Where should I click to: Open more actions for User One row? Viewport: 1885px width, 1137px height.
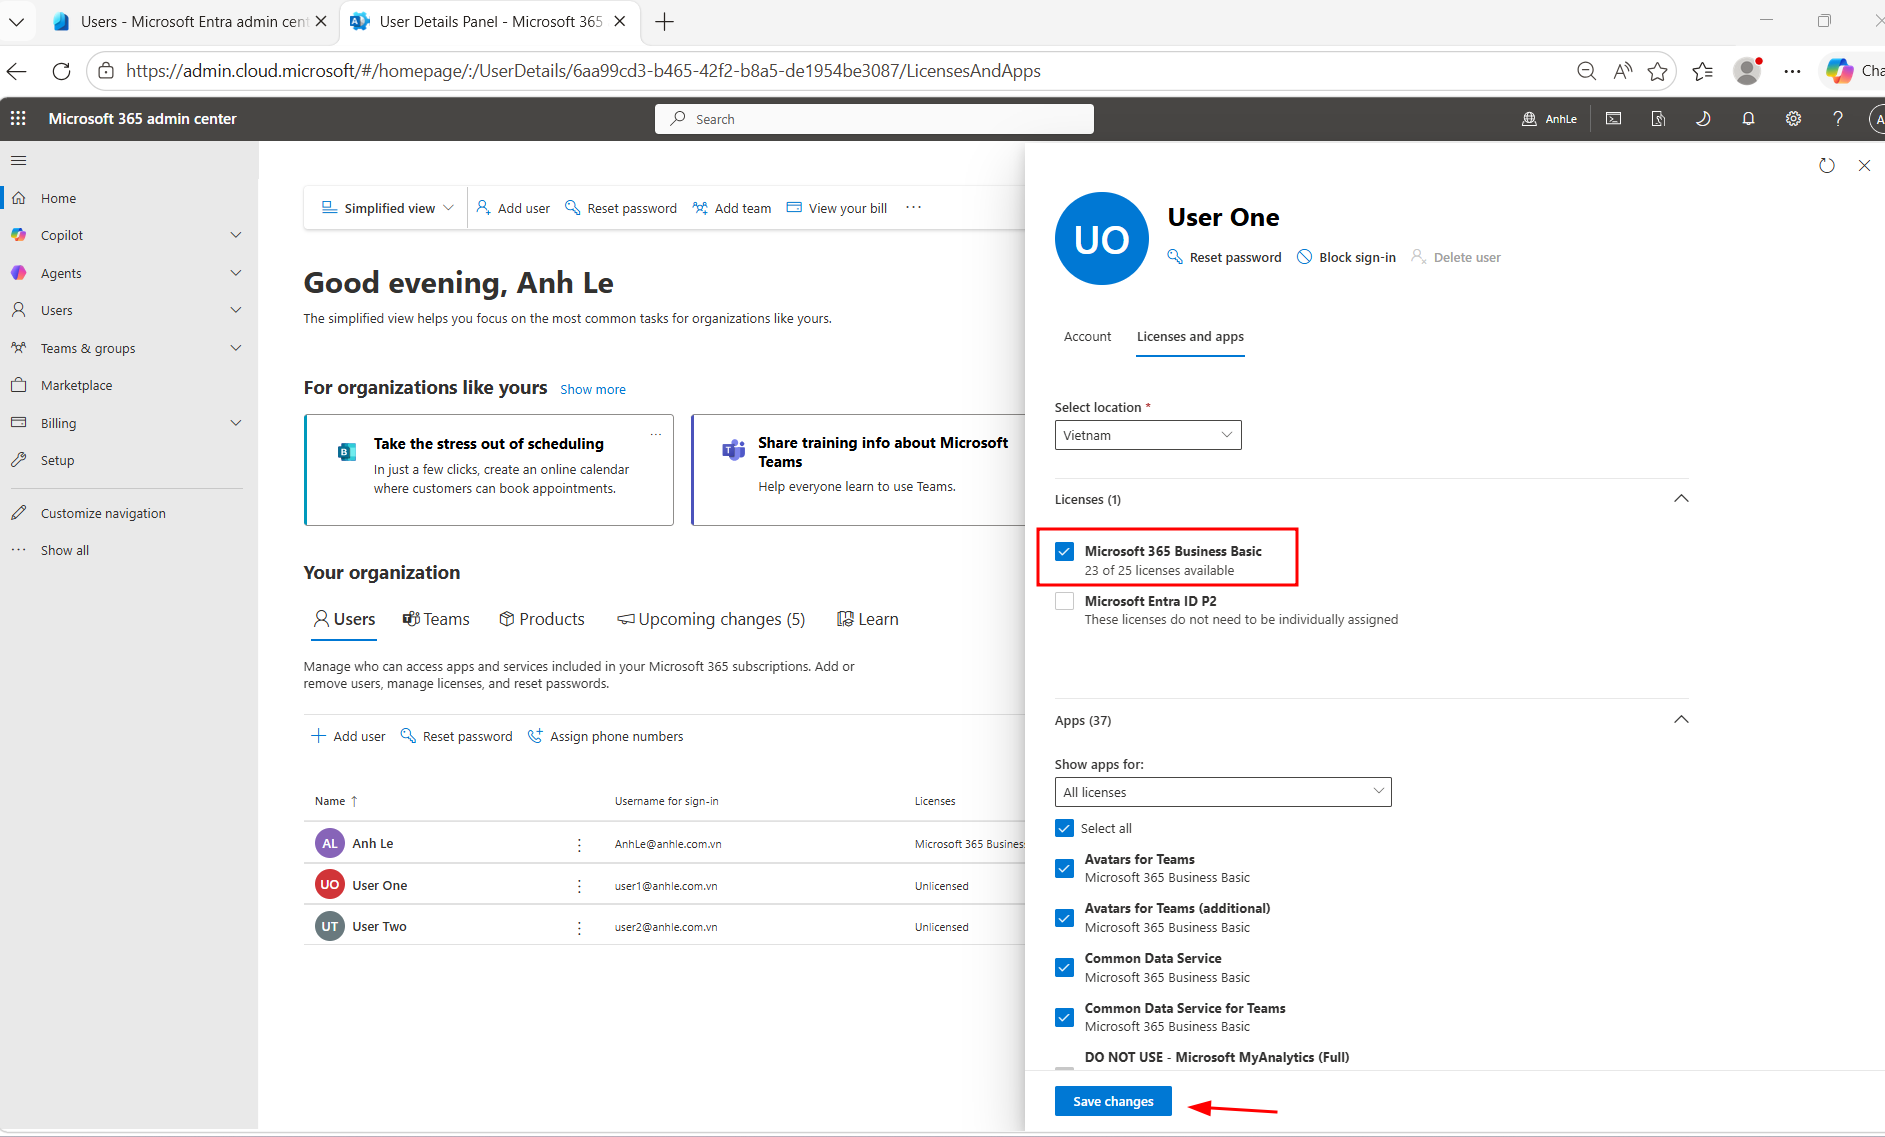click(579, 885)
